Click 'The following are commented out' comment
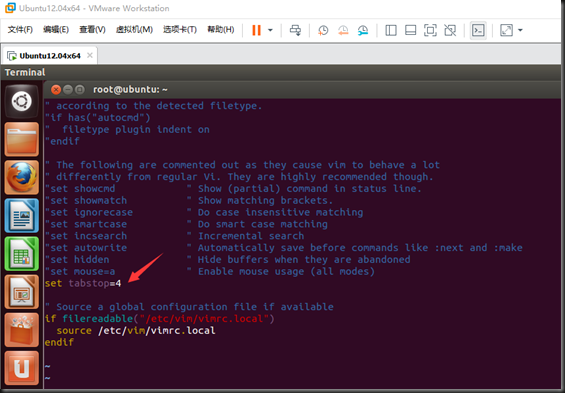The image size is (565, 393). tap(243, 165)
